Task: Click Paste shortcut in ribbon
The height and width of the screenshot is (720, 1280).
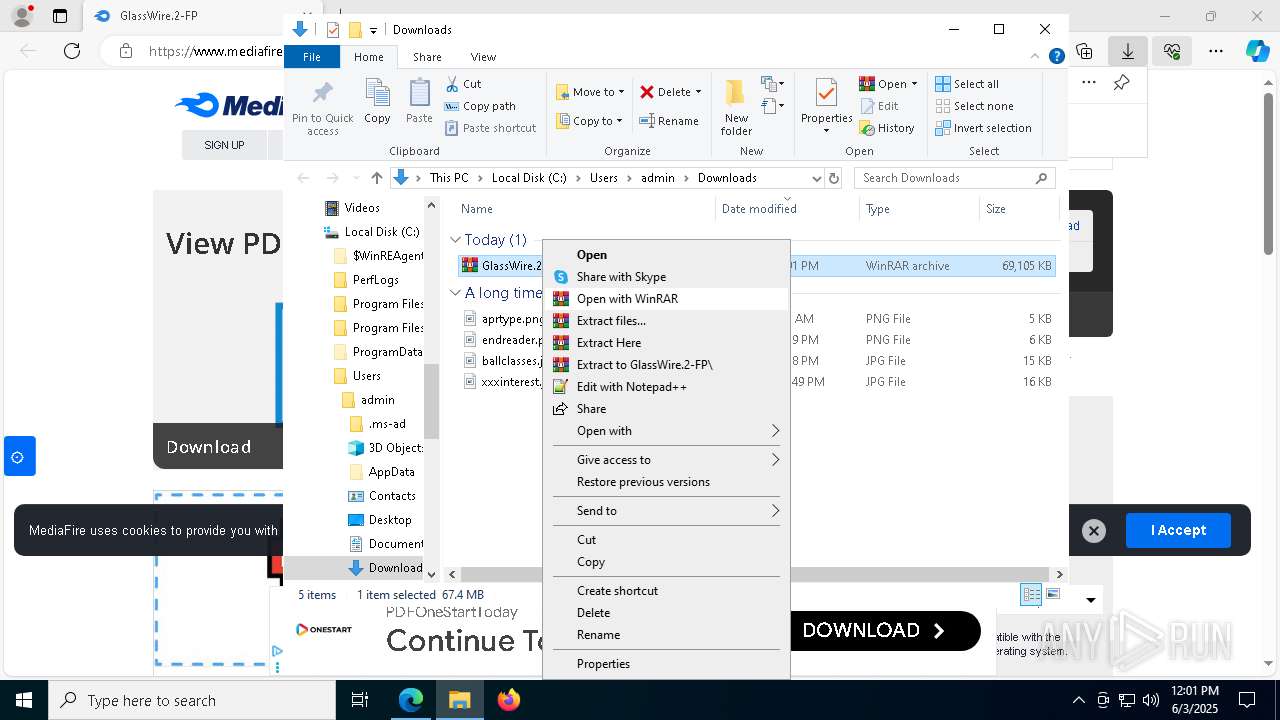Action: [490, 128]
